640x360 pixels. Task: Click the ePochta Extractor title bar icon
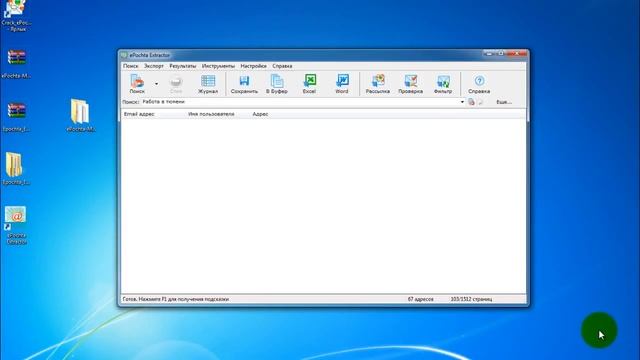point(124,55)
